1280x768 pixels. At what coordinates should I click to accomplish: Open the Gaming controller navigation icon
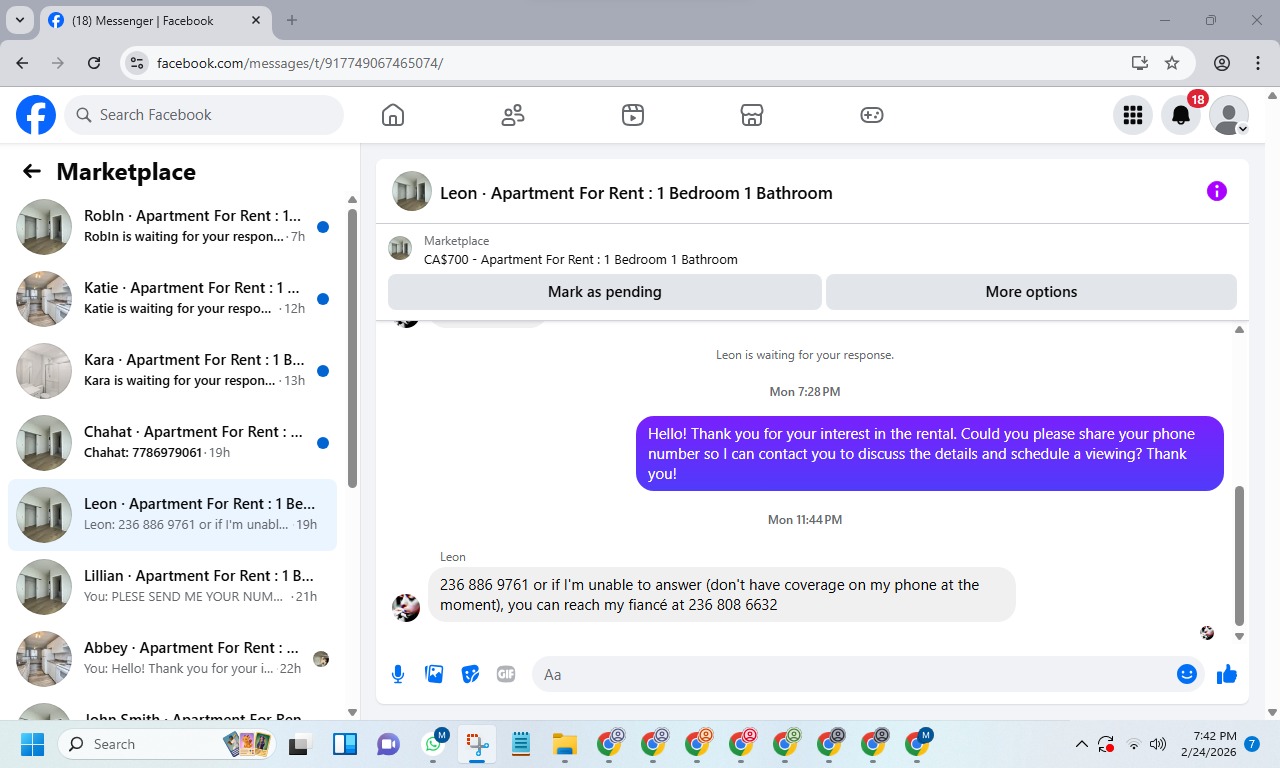point(872,115)
